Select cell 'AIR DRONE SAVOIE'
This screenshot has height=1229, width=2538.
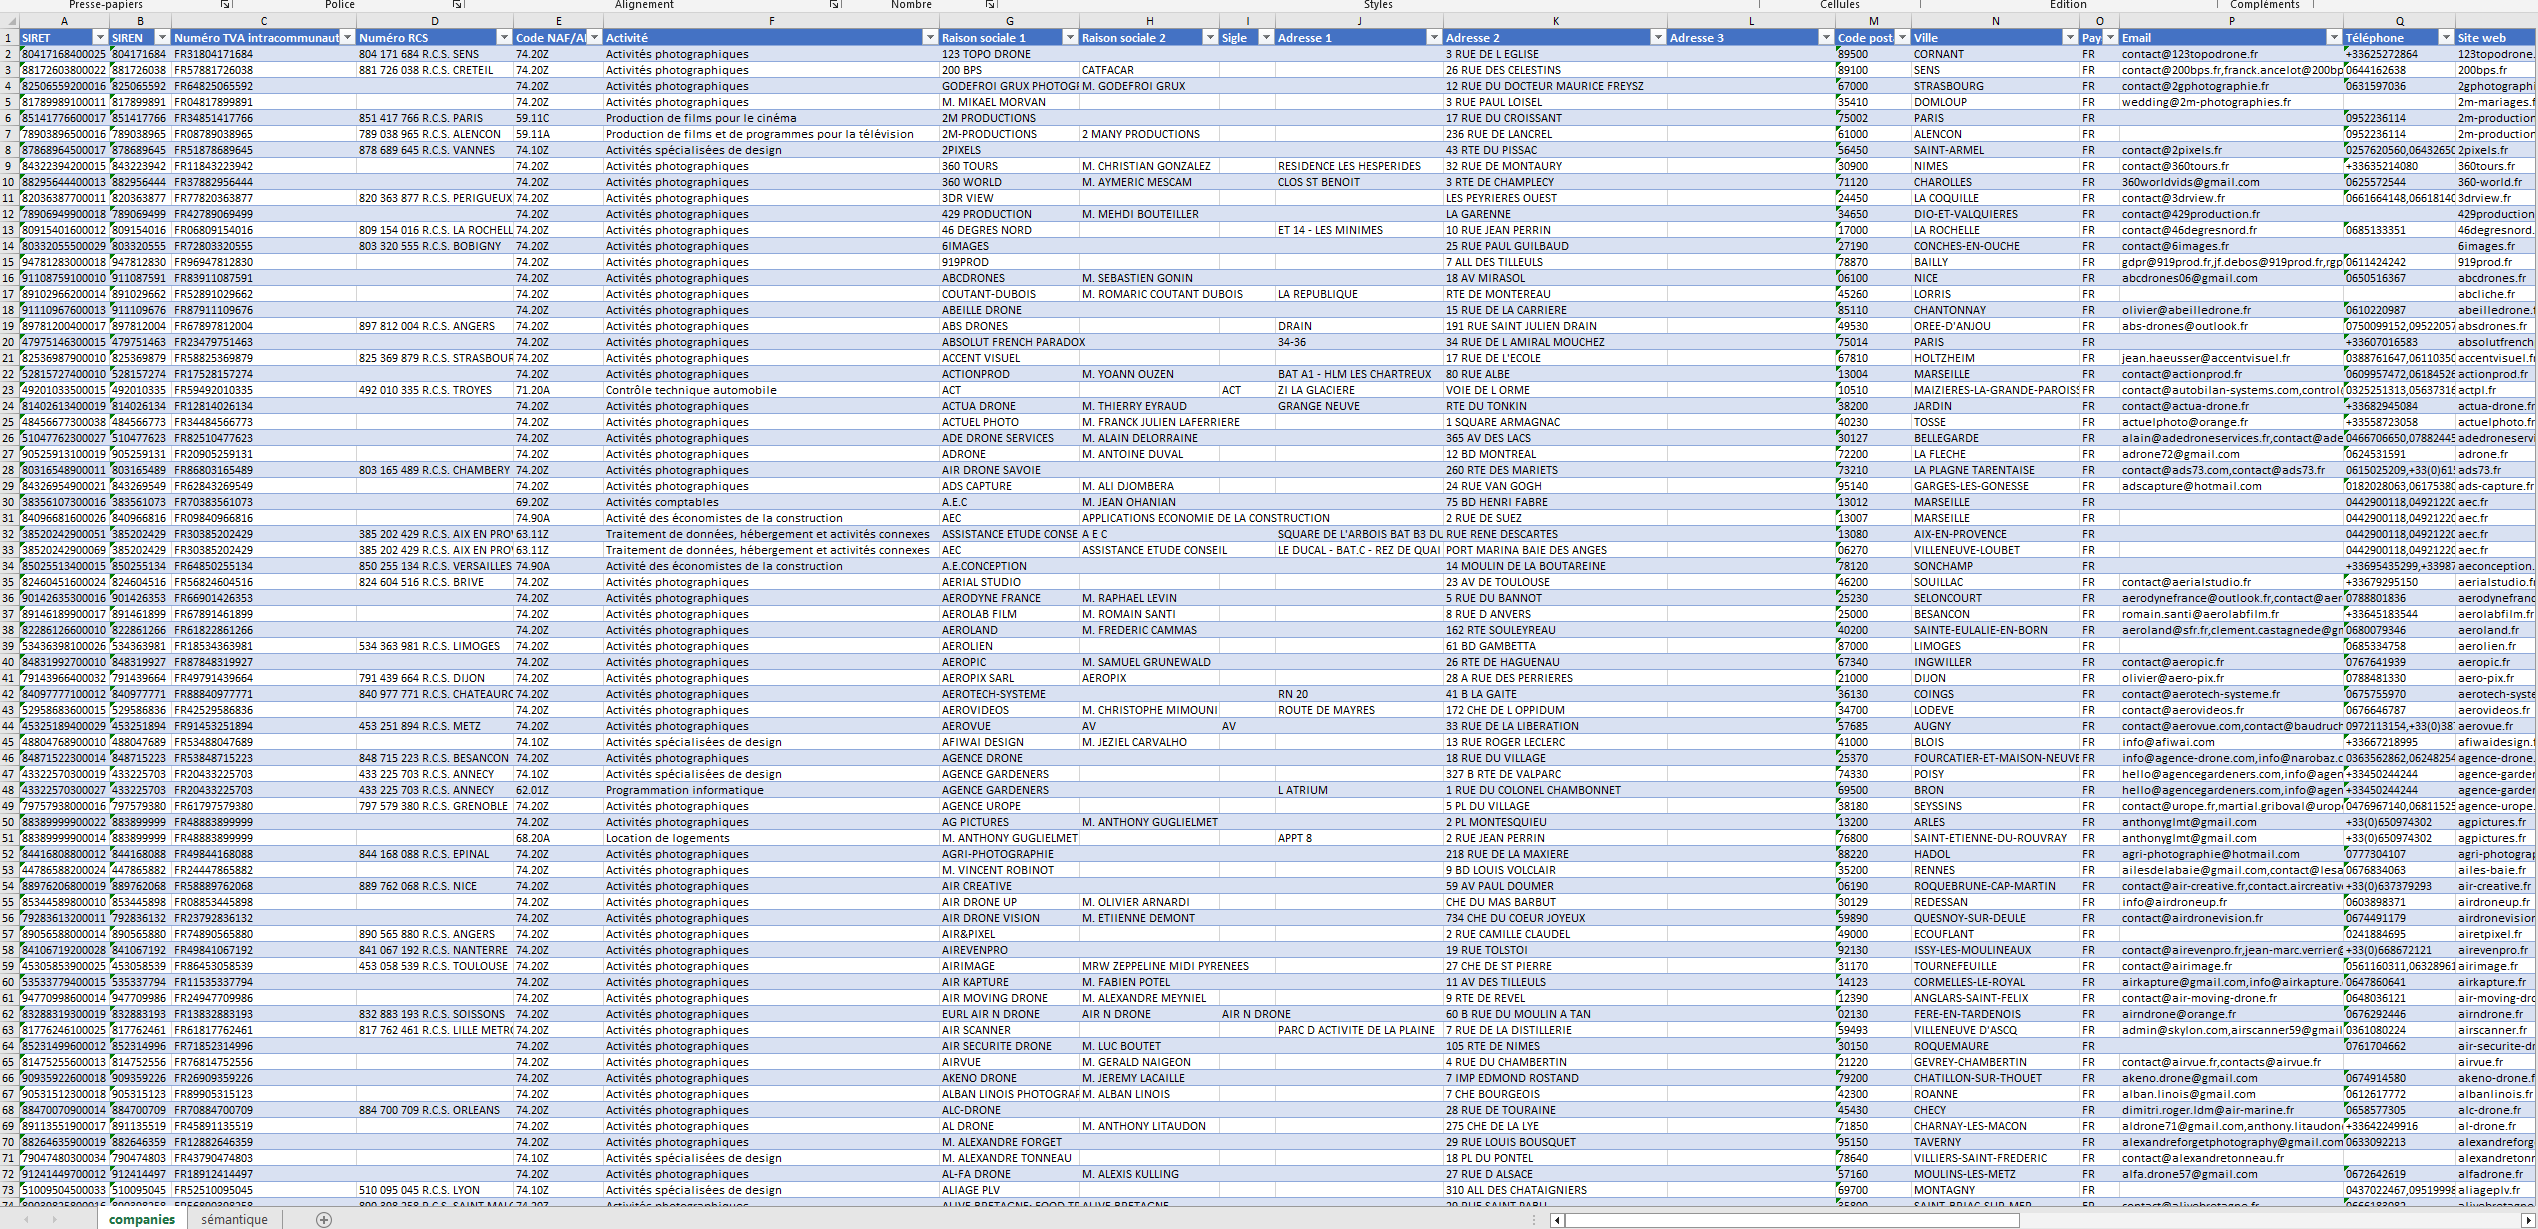(x=1009, y=470)
